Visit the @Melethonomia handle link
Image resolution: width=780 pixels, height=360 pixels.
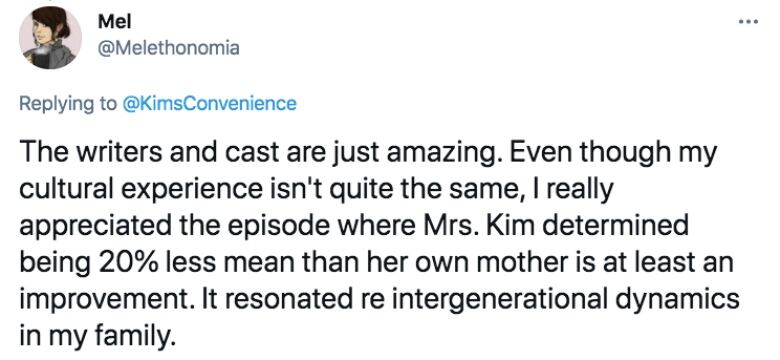pos(169,48)
